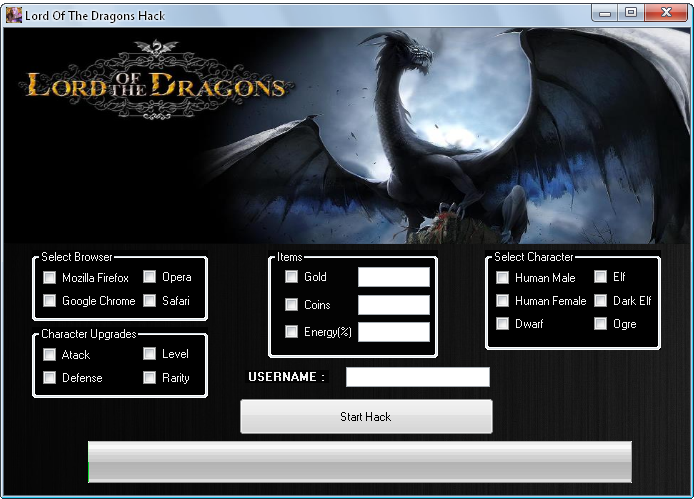Click the 'USERNAME :' label
This screenshot has height=499, width=694.
coord(286,377)
